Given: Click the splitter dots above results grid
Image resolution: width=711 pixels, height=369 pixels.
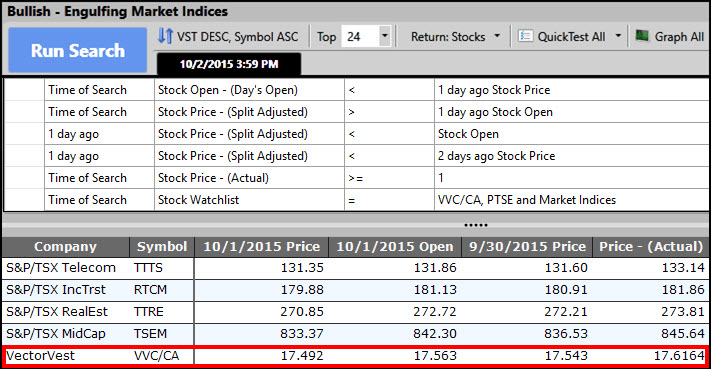Looking at the screenshot, I should tap(476, 225).
